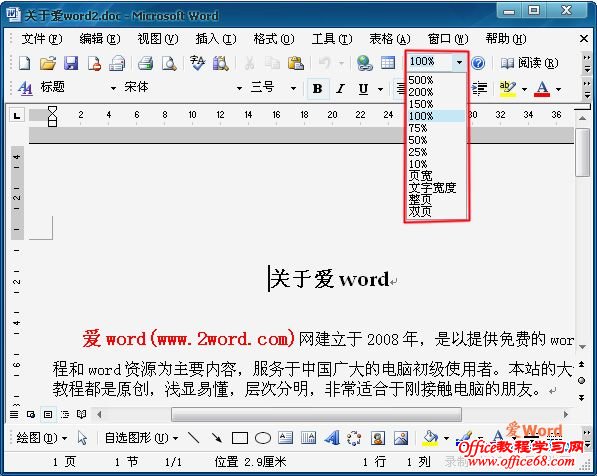Choose 文字宽度 text width zoom
Screen dimensions: 597x476
pos(436,187)
